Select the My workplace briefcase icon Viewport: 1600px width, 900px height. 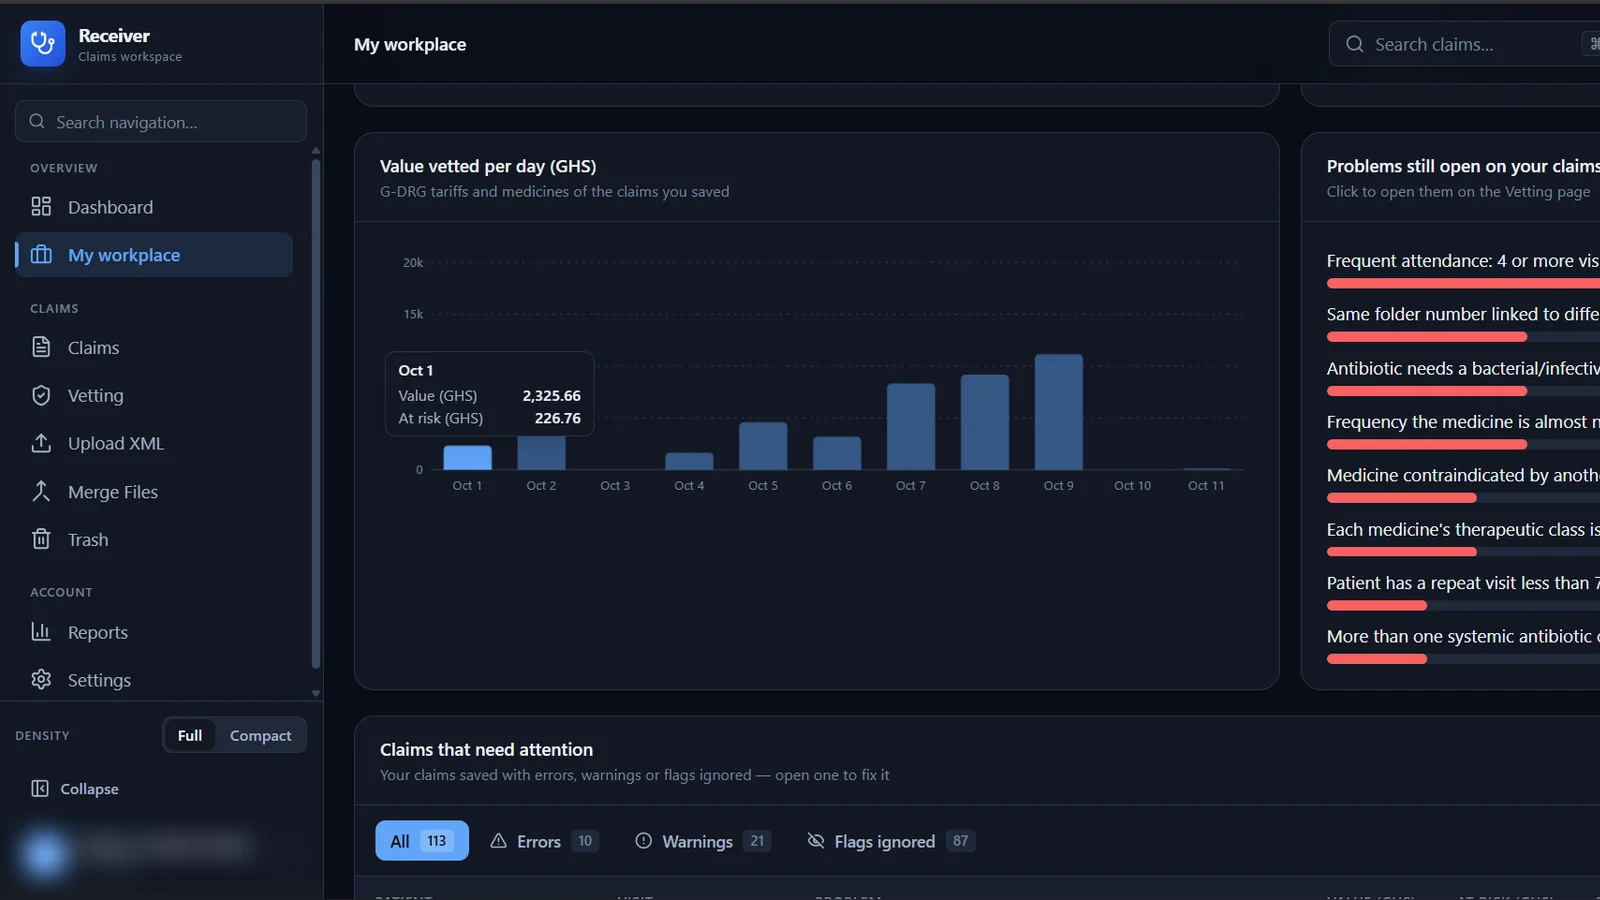(x=41, y=255)
